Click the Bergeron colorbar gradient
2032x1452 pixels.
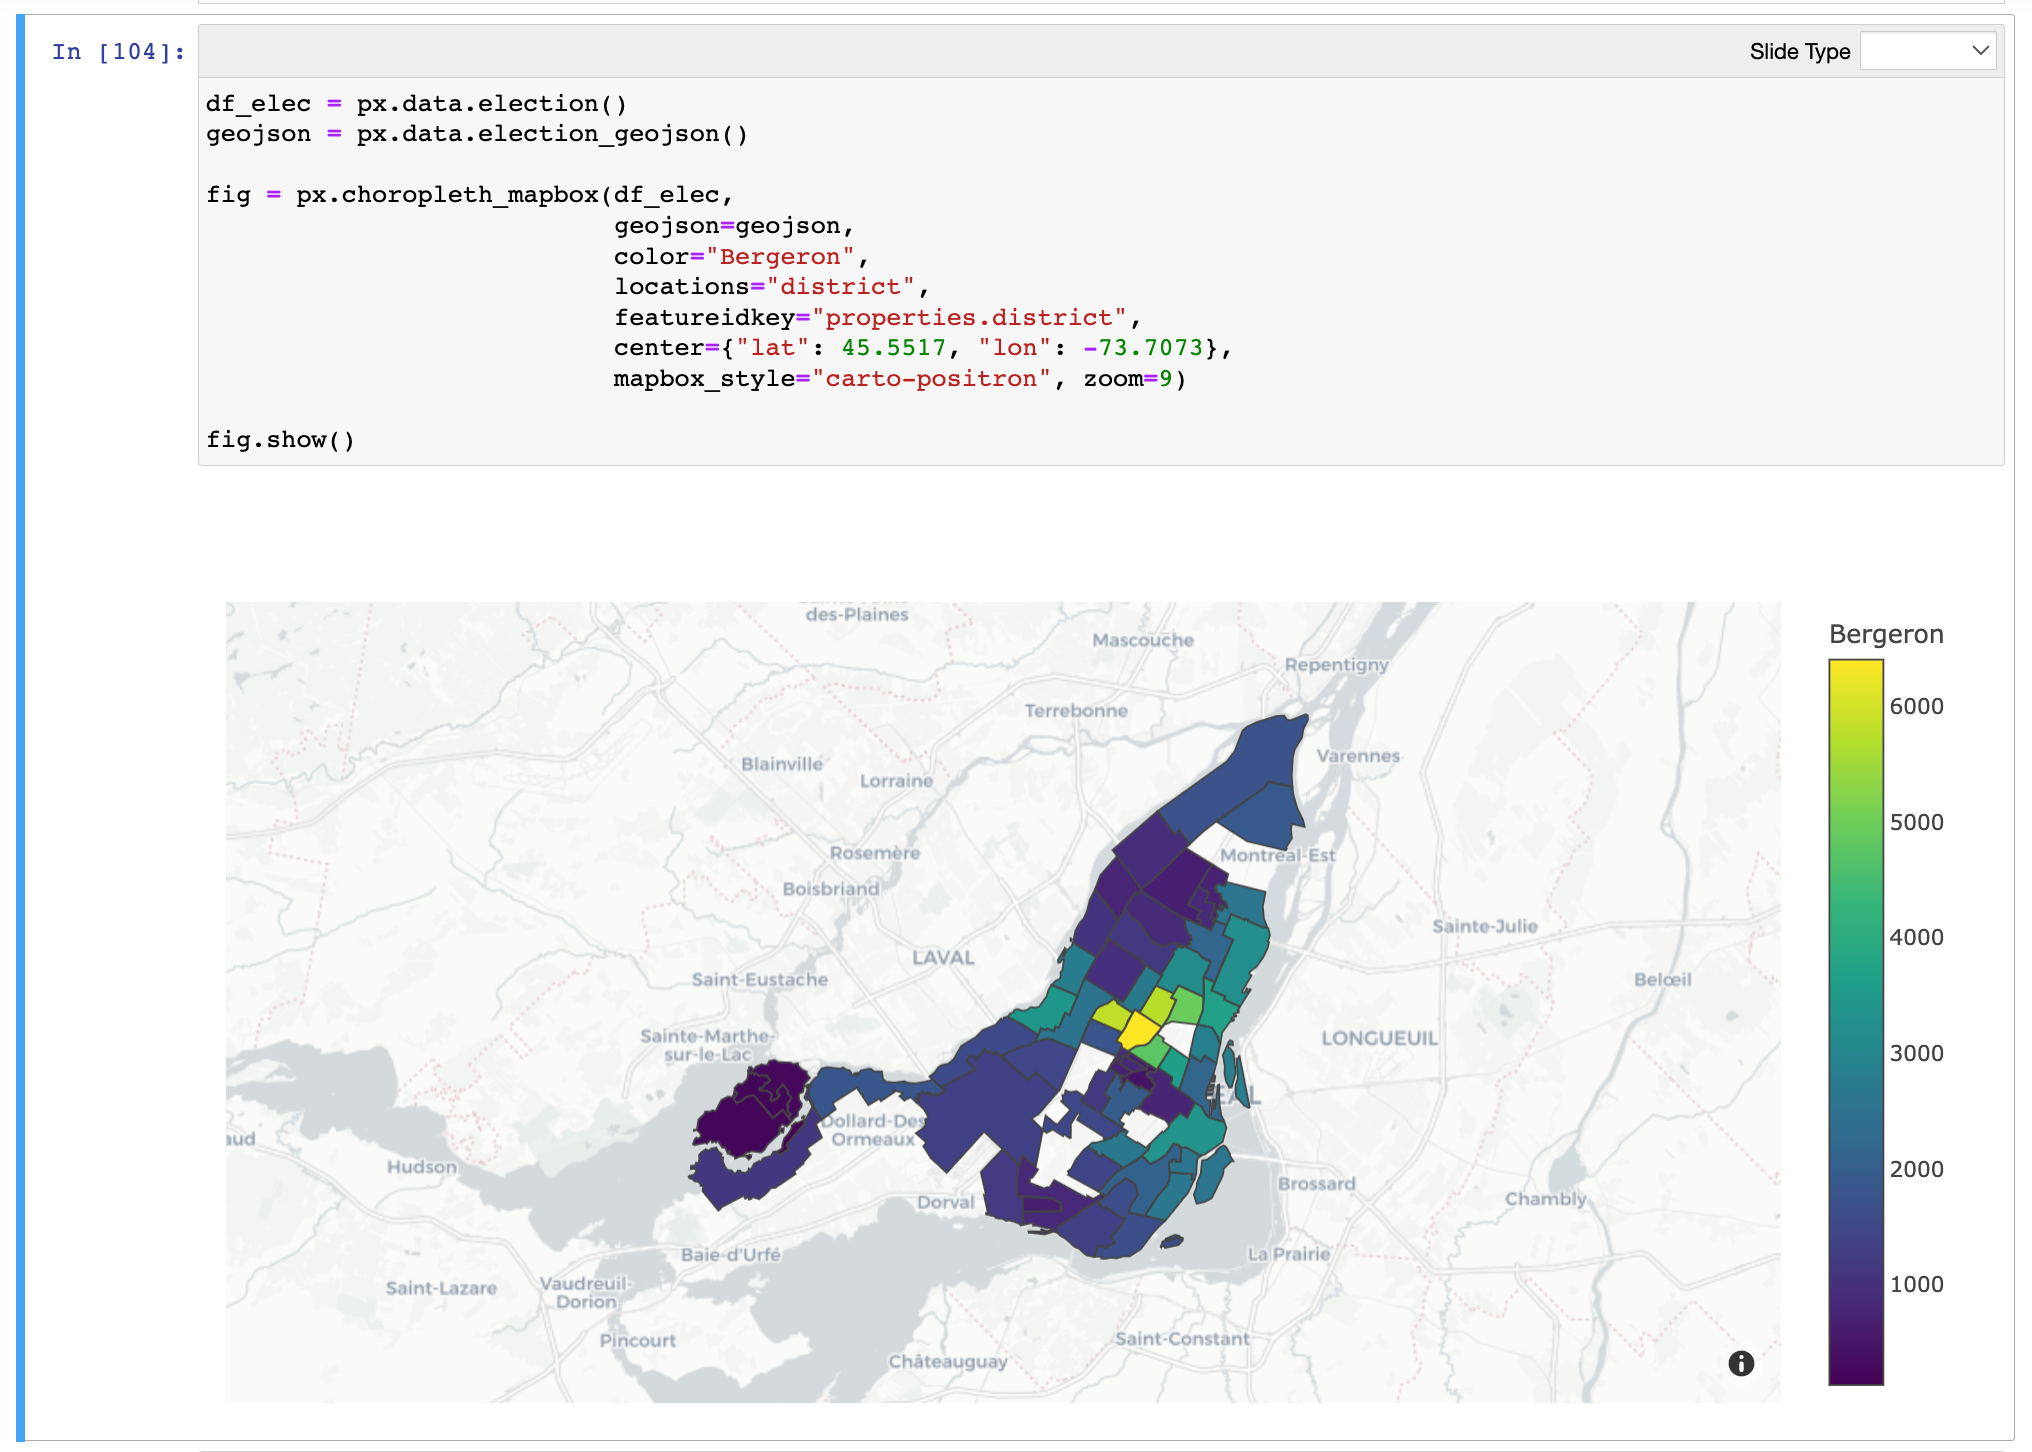tap(1855, 1021)
